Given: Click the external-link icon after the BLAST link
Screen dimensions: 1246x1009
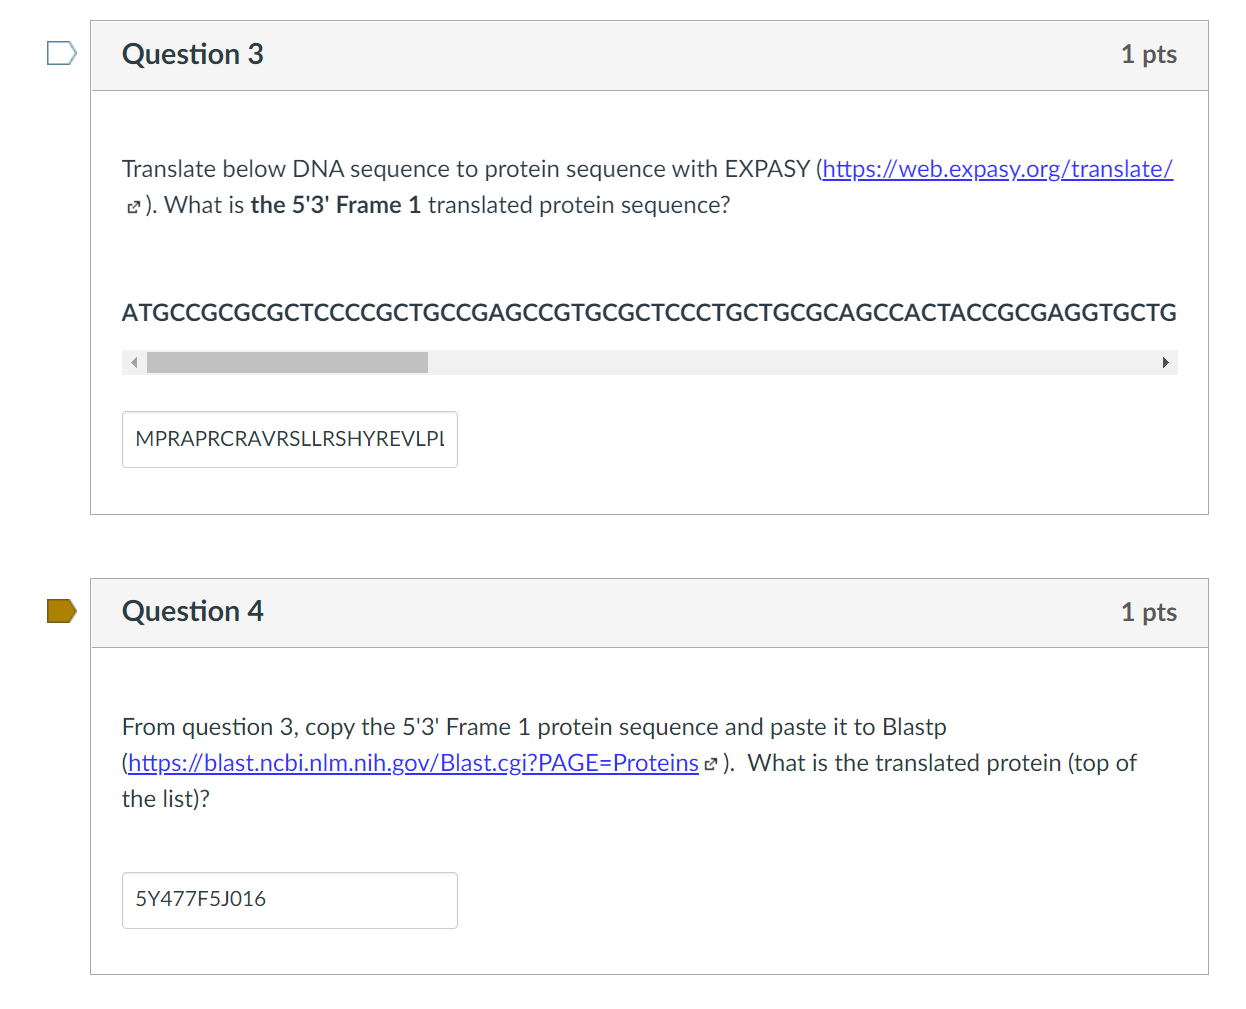Looking at the screenshot, I should point(711,765).
